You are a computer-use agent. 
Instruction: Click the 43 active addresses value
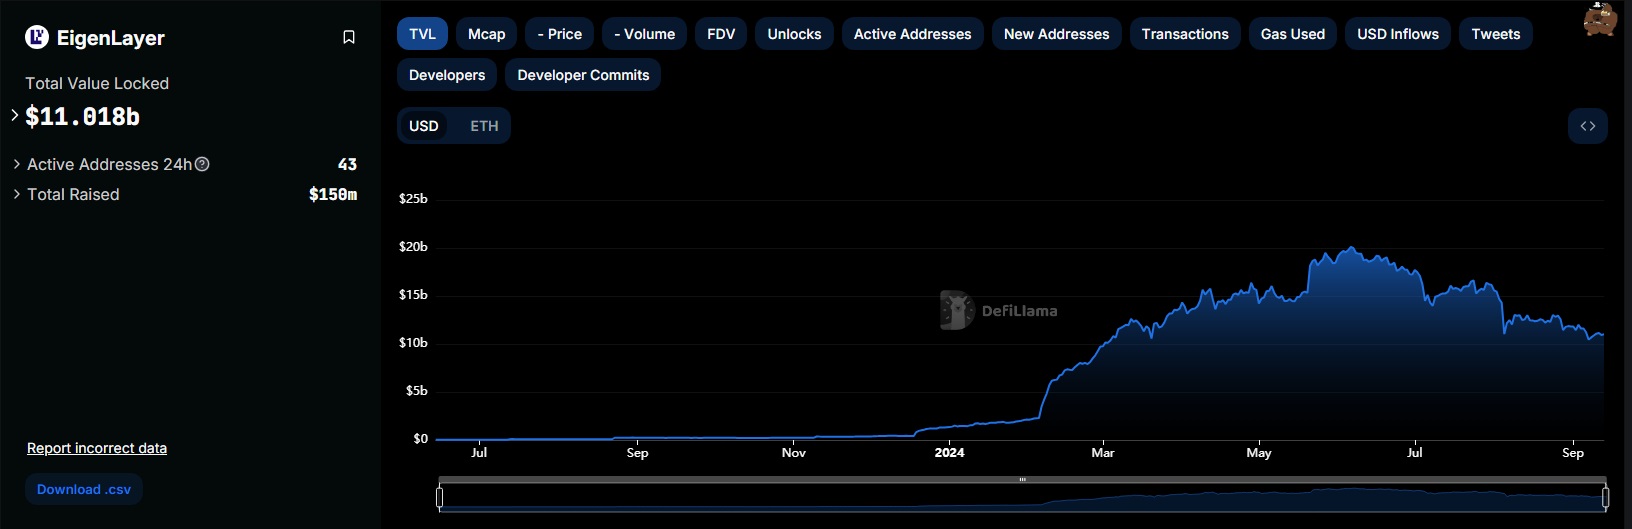[x=347, y=164]
